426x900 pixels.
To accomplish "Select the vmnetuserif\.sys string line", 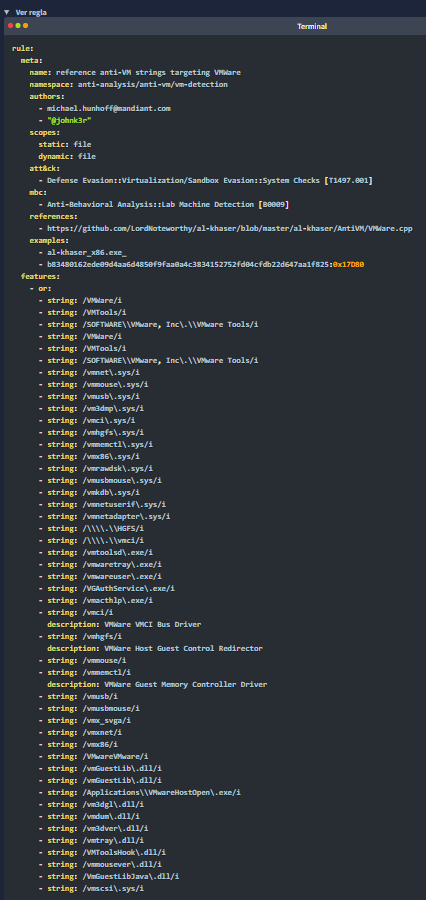I will click(x=102, y=505).
